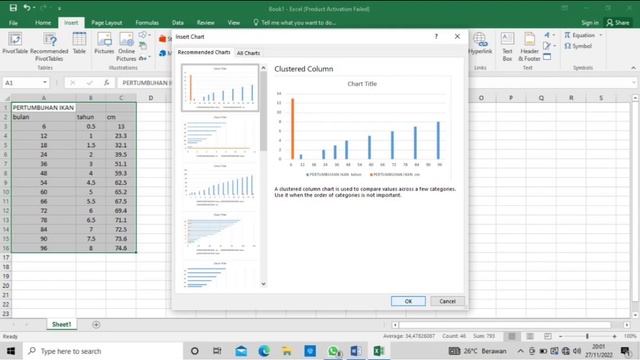
Task: Click zoom out minus button
Action: 561,336
